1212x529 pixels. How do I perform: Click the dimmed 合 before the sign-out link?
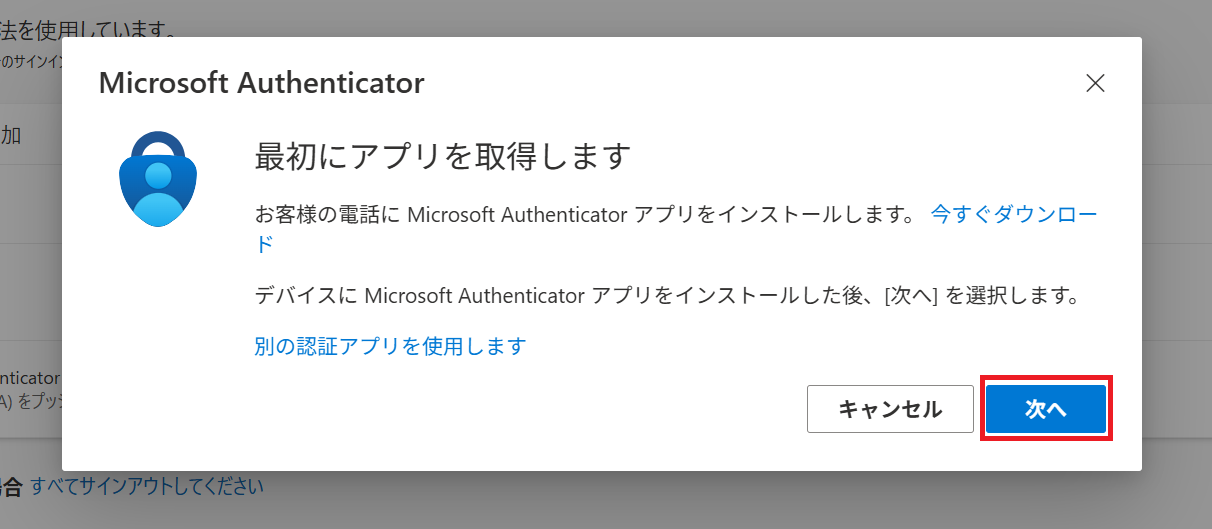pos(10,487)
